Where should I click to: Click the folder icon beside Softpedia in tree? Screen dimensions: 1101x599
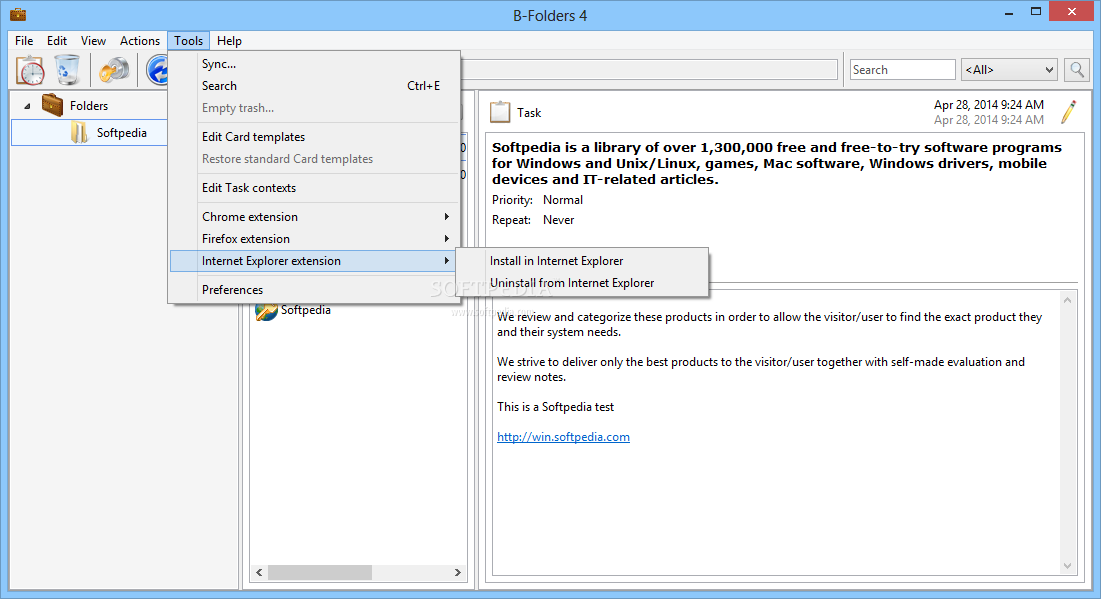(79, 133)
